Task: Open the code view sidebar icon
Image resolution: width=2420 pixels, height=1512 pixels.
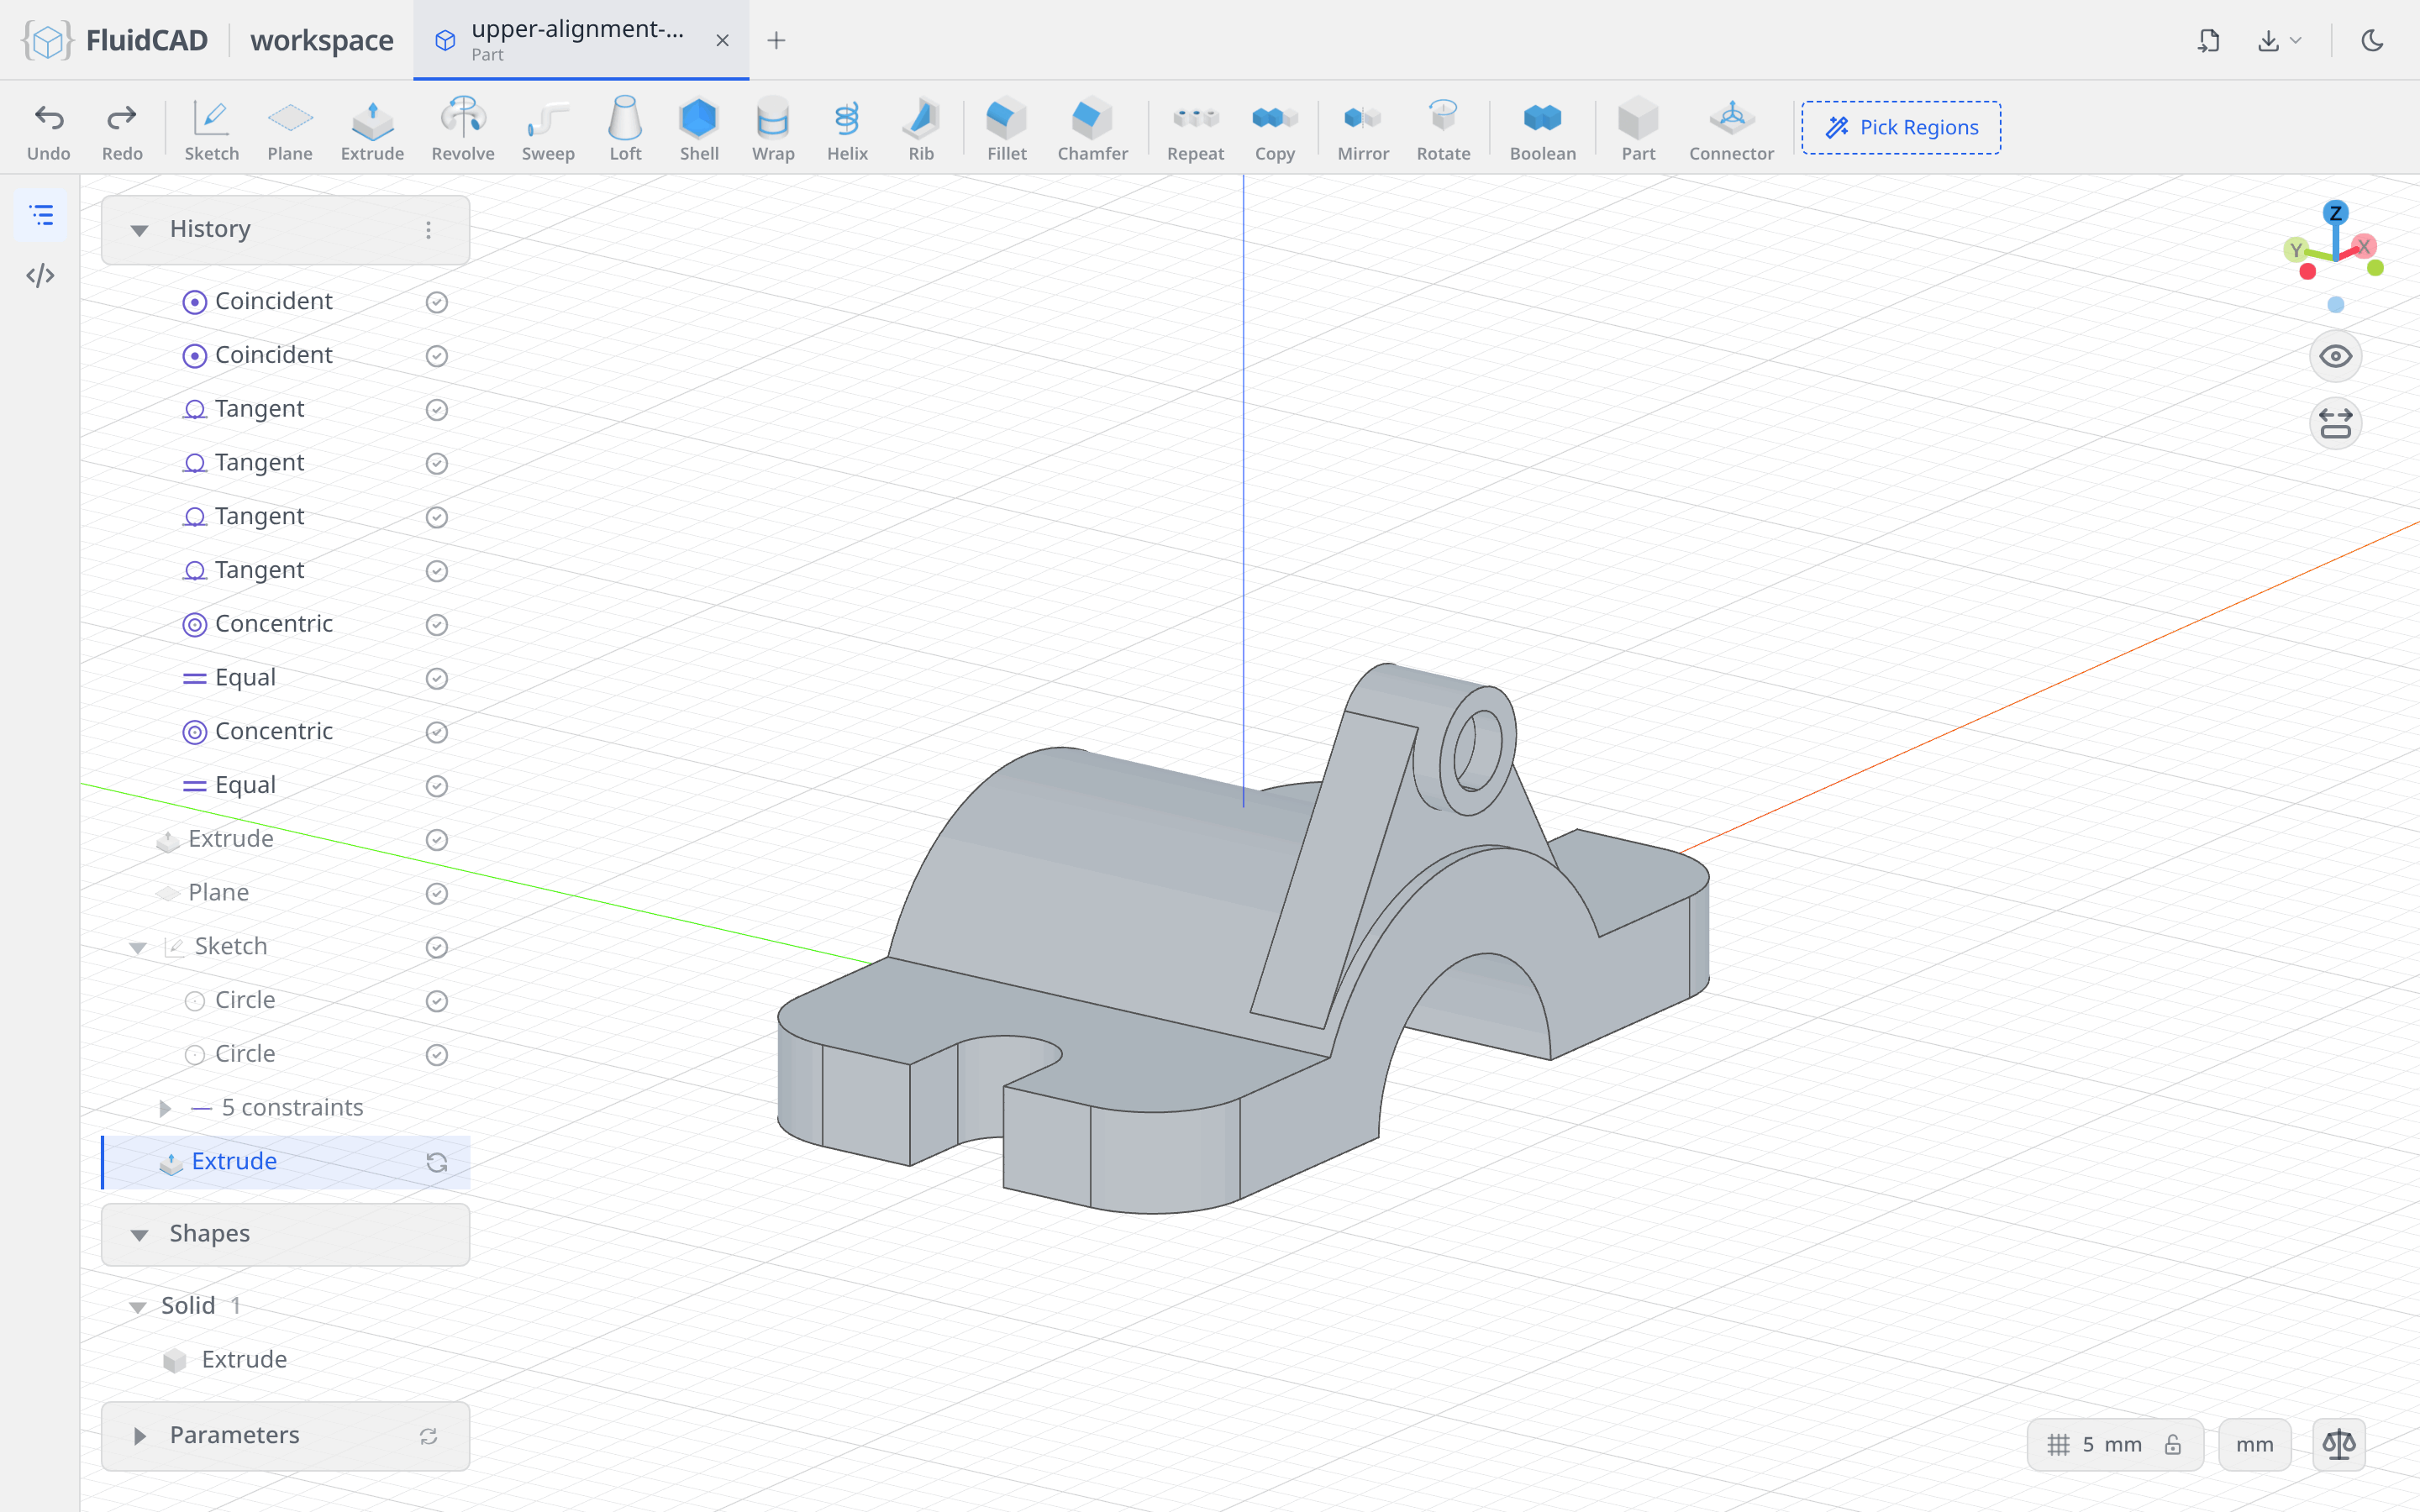Action: (x=40, y=275)
